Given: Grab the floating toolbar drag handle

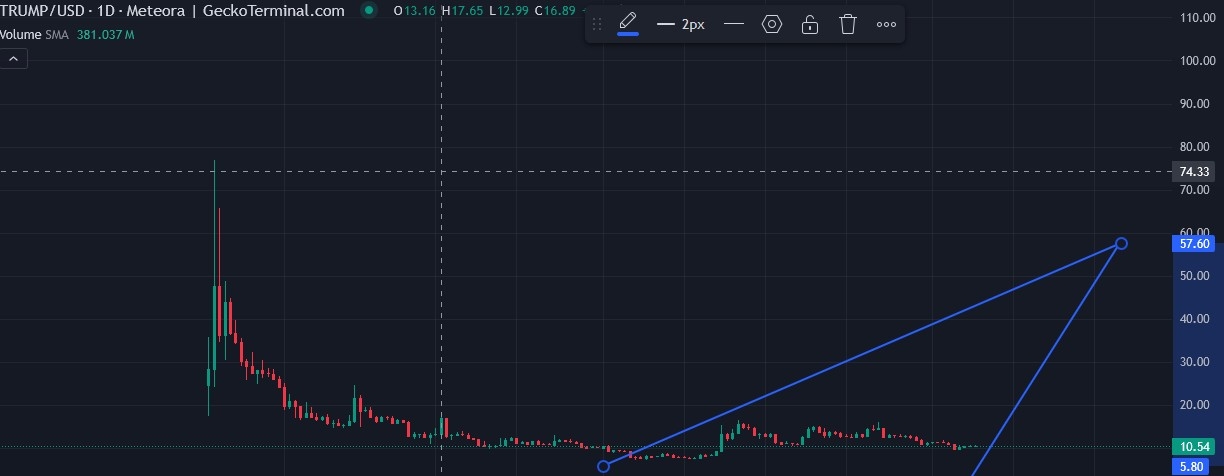Looking at the screenshot, I should pos(598,25).
